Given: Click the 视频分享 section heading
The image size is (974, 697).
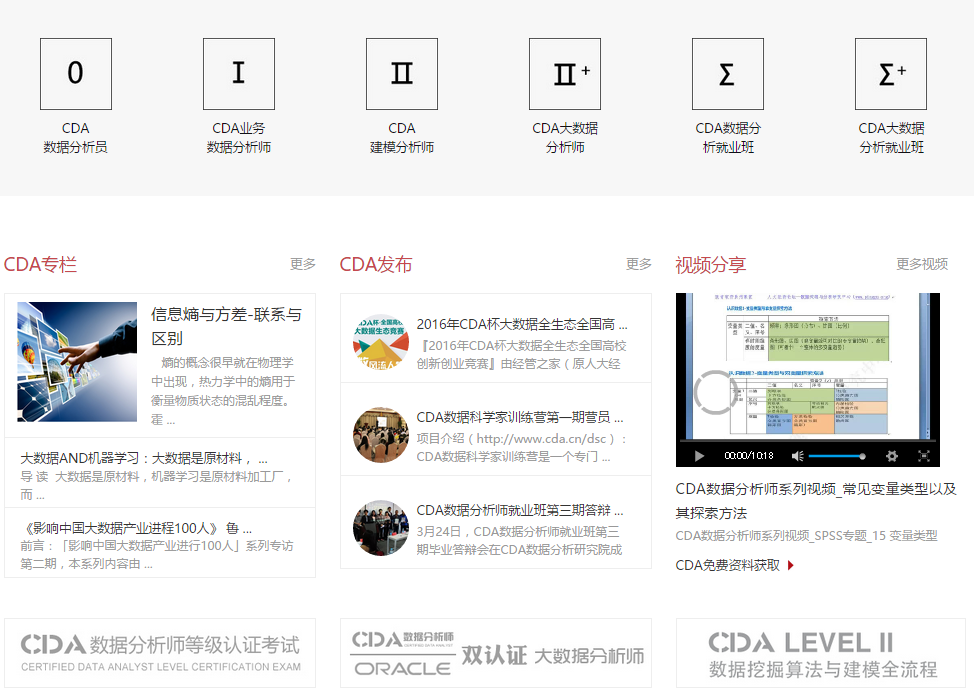Looking at the screenshot, I should coord(711,265).
